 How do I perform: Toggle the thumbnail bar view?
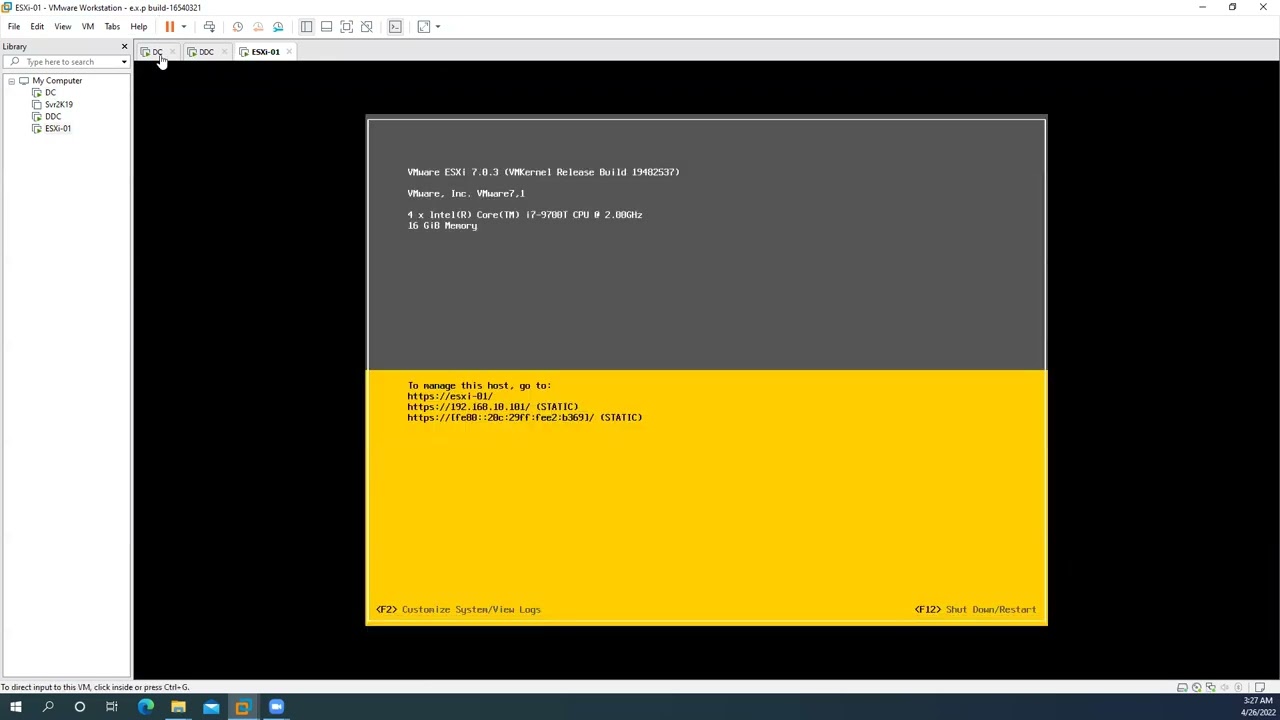pyautogui.click(x=326, y=27)
